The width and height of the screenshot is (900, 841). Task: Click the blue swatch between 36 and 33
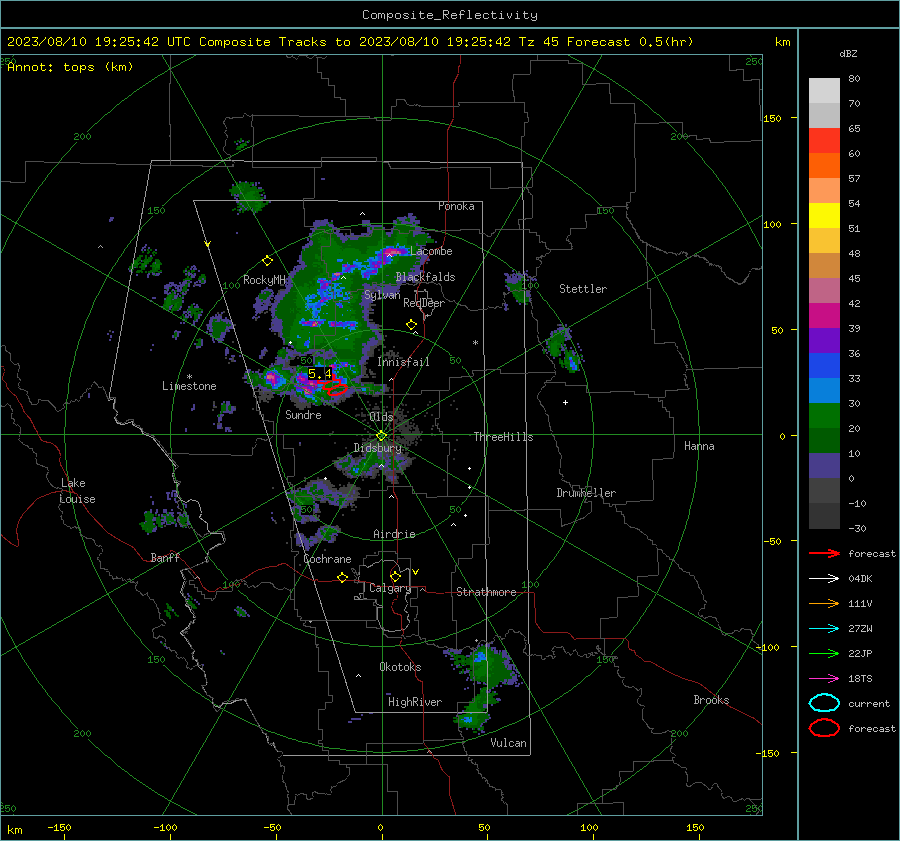(x=824, y=366)
